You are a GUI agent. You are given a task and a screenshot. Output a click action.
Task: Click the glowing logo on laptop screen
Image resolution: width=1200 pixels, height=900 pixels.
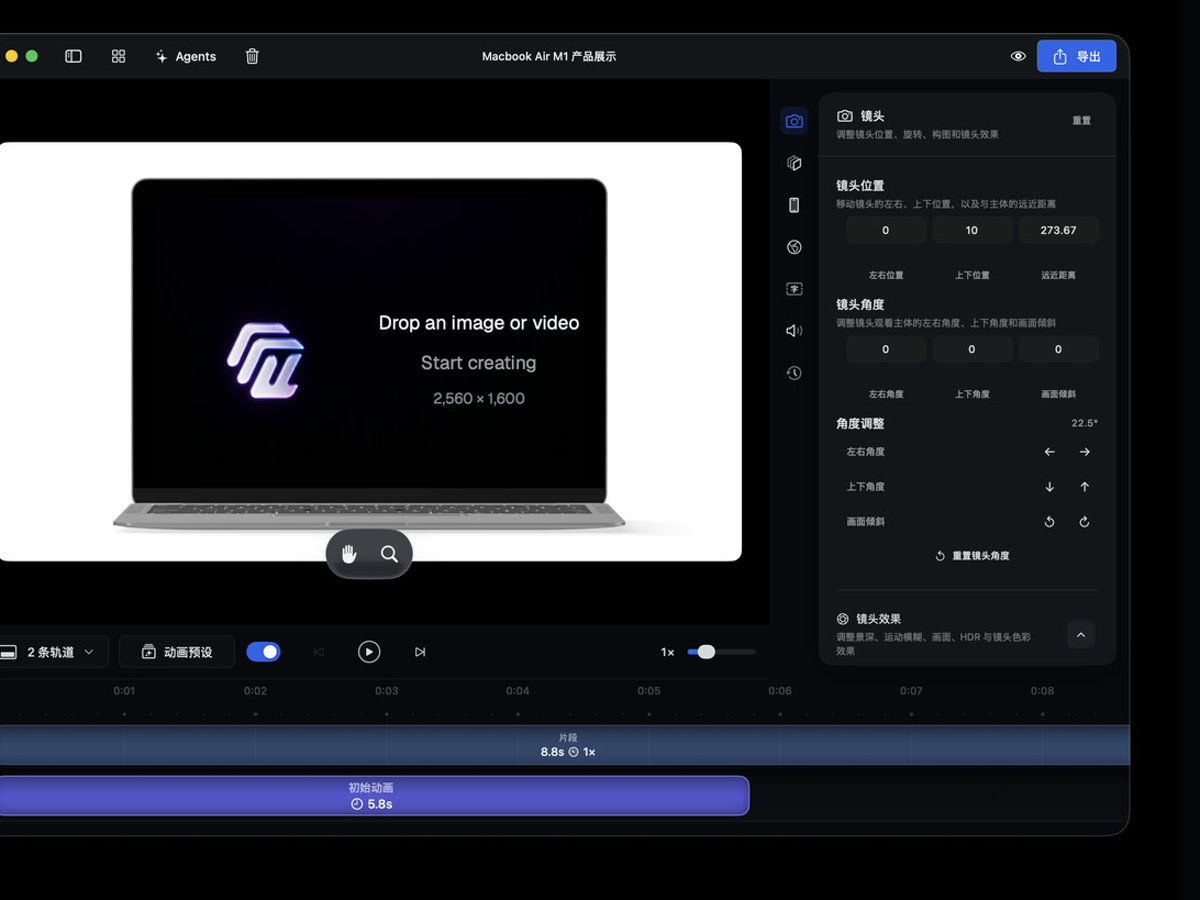point(265,360)
